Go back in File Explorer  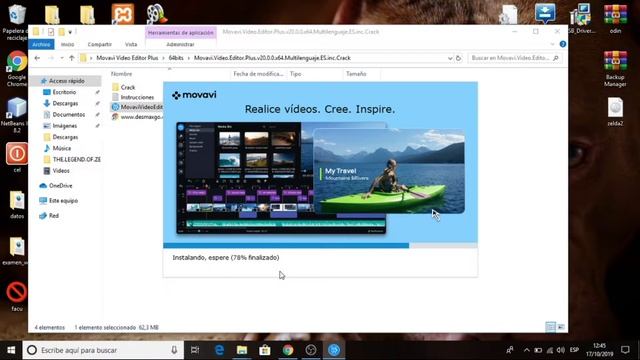[x=37, y=58]
